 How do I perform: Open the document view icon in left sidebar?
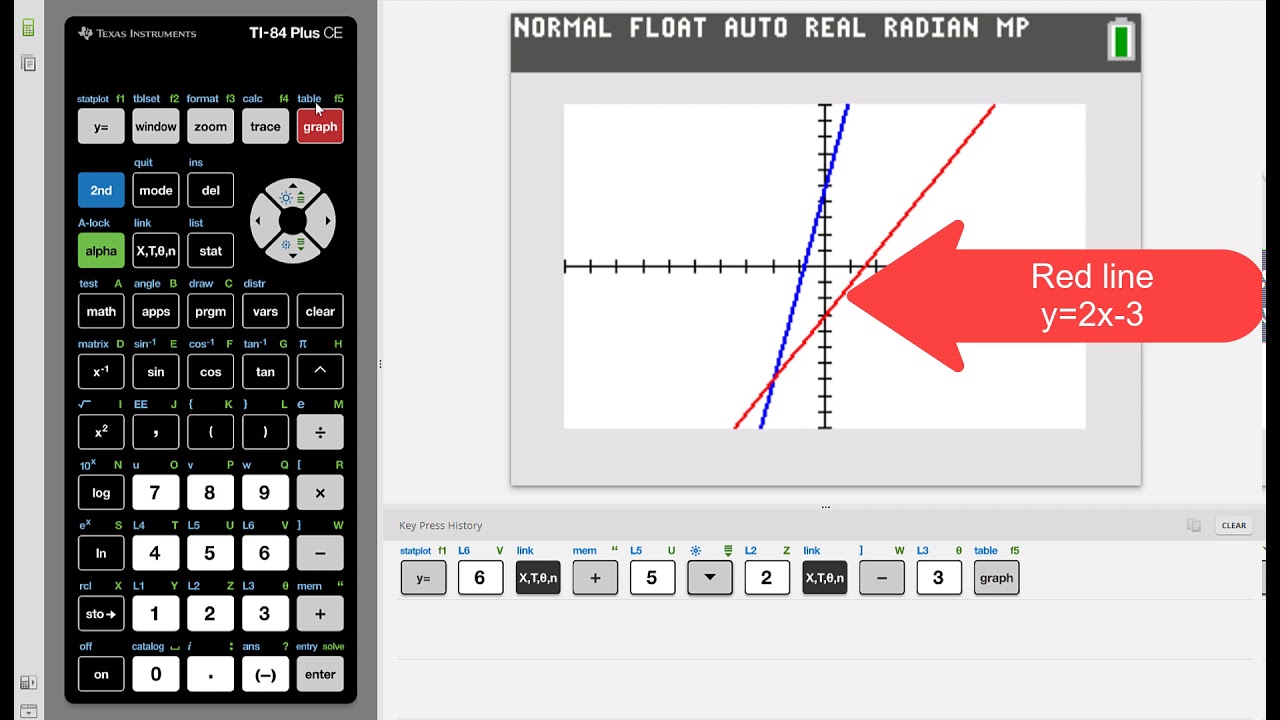coord(28,63)
